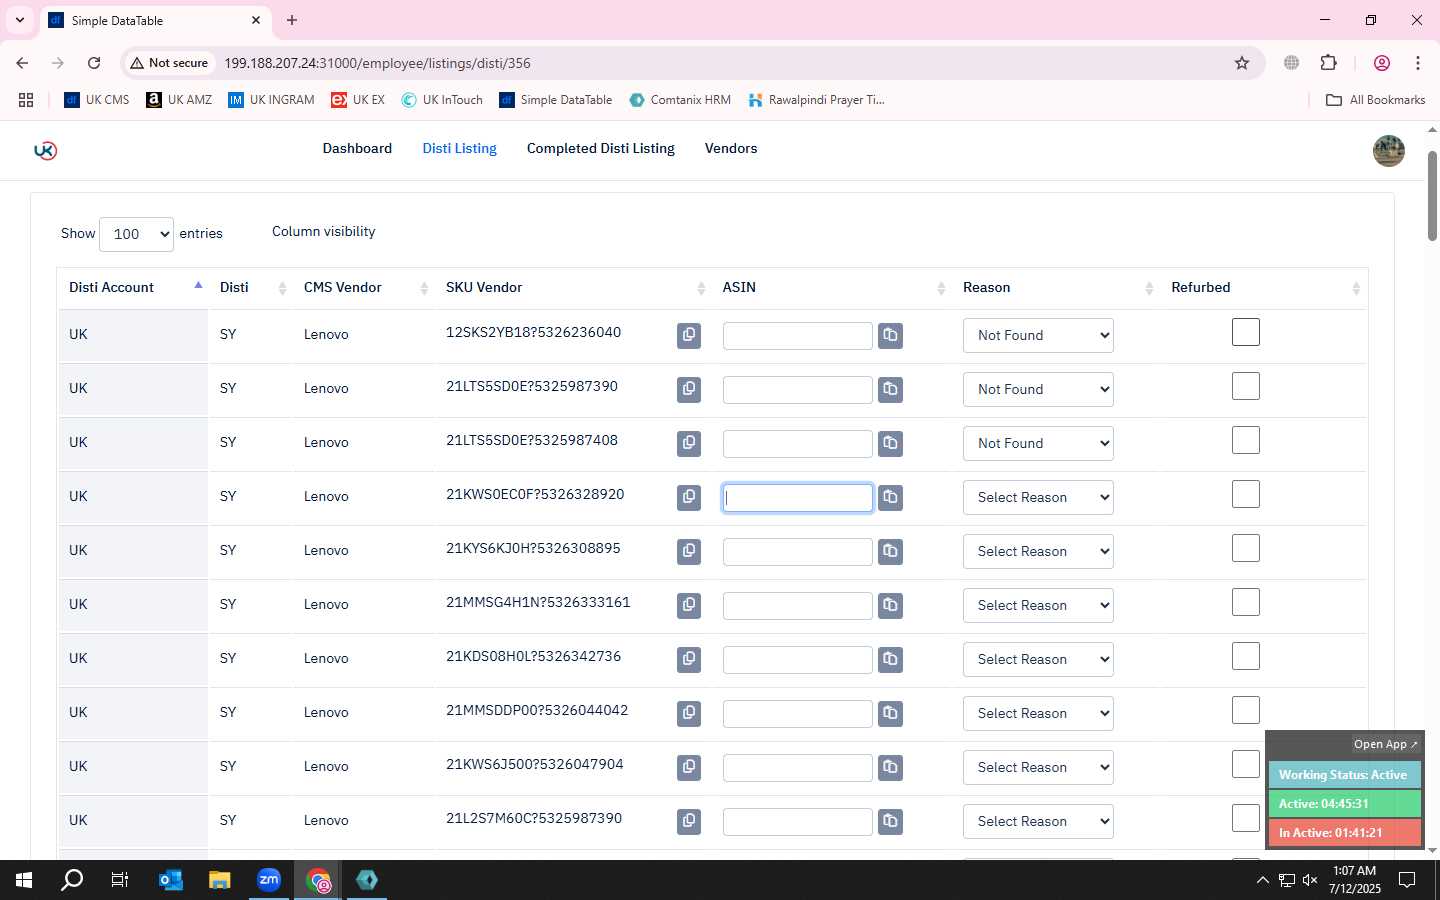
Task: Click paste icon beside ASIN for 21MMSDDP00 row
Action: [890, 714]
